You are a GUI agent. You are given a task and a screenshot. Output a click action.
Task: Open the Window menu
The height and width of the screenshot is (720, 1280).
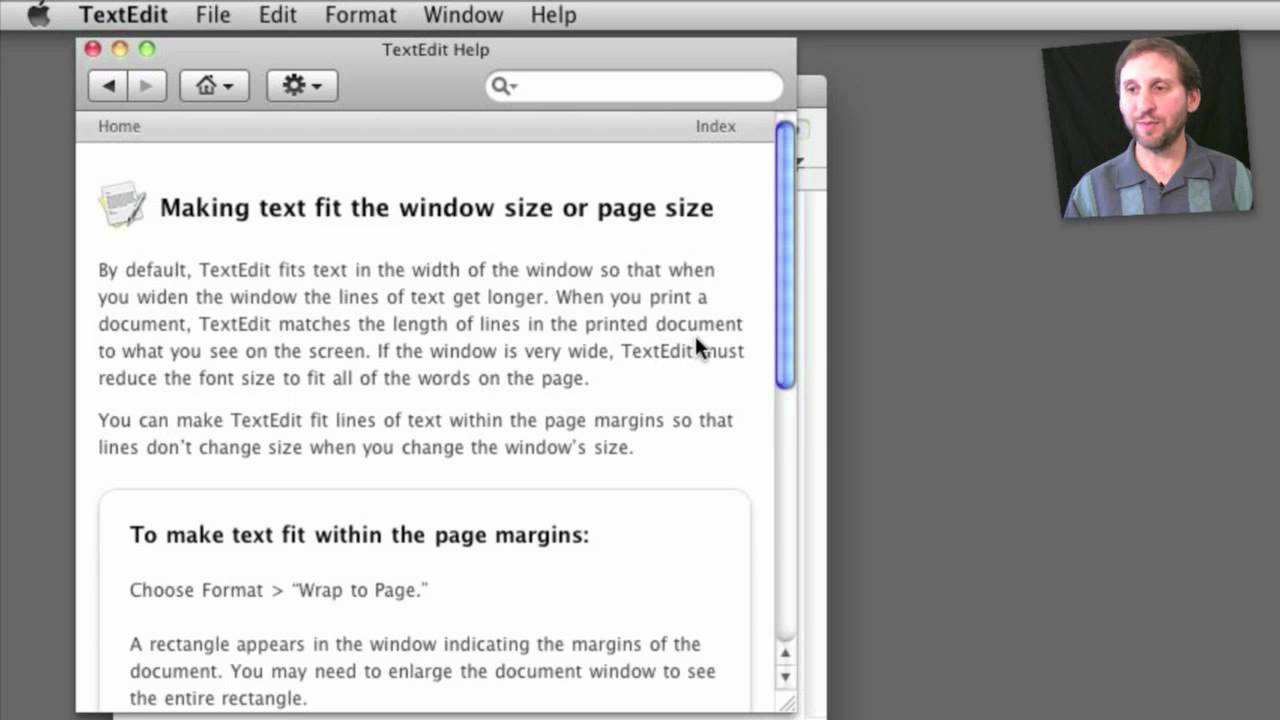[x=463, y=15]
